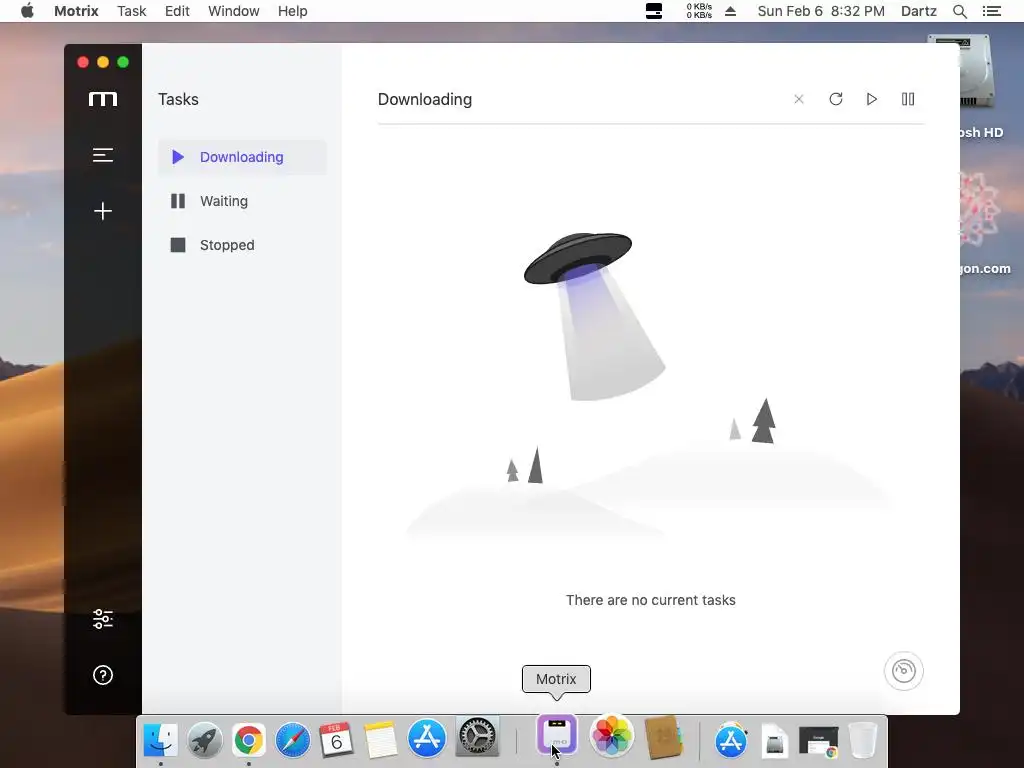Click the Motrix logo in sidebar
The height and width of the screenshot is (768, 1024).
(x=103, y=99)
